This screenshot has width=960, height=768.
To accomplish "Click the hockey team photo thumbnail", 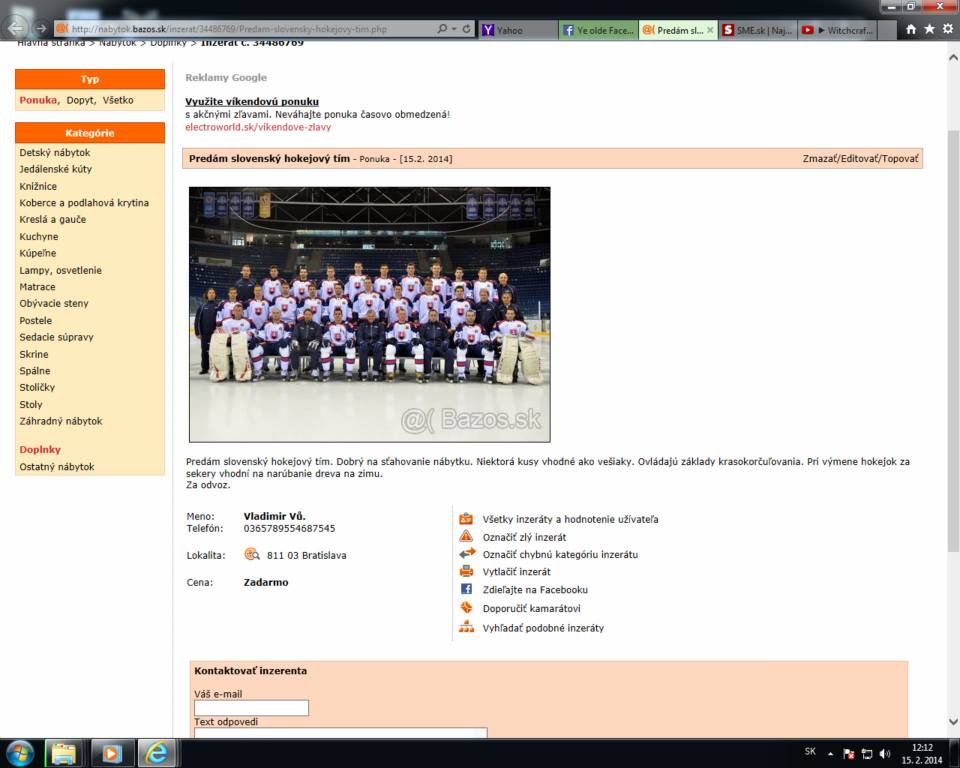I will pyautogui.click(x=369, y=314).
